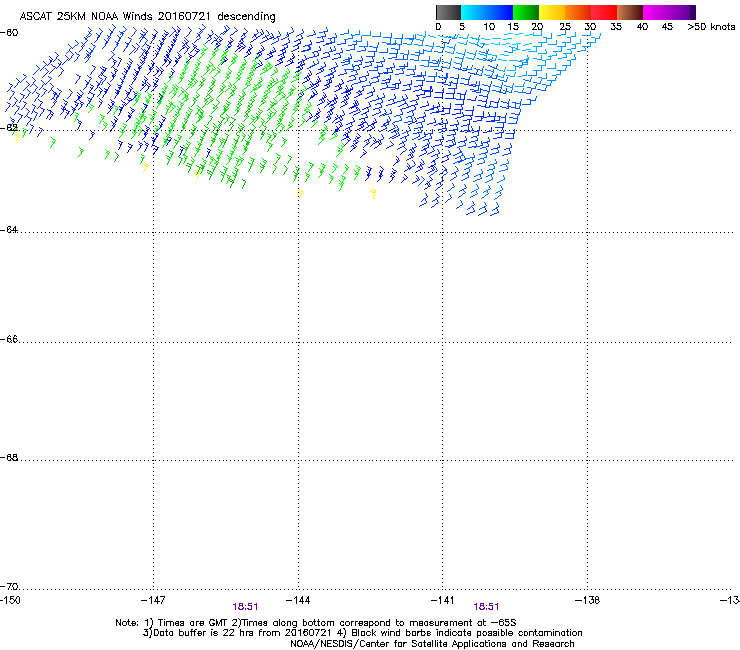Click the -70 latitude axis label

point(9,586)
